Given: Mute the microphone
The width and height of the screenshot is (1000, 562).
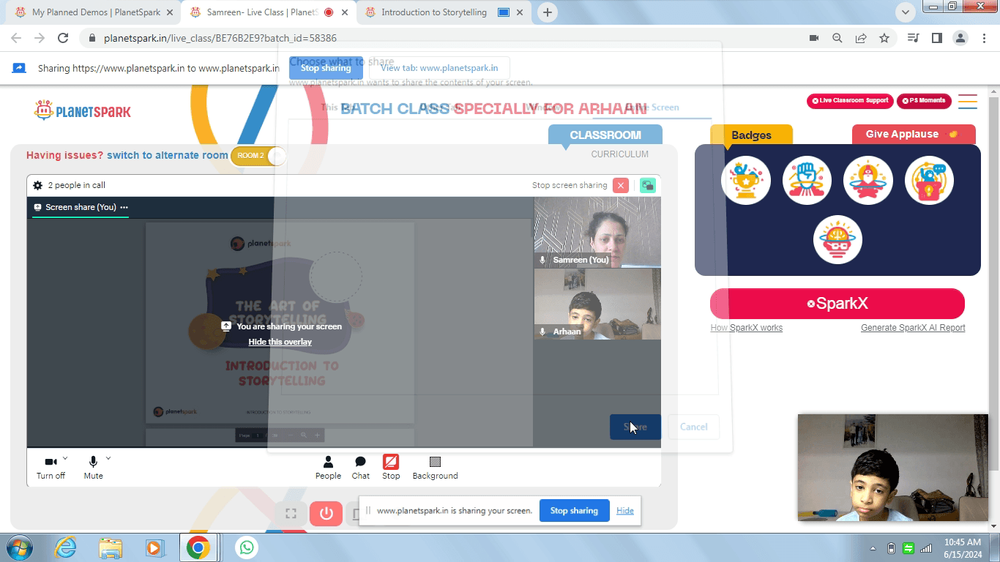Looking at the screenshot, I should point(93,468).
